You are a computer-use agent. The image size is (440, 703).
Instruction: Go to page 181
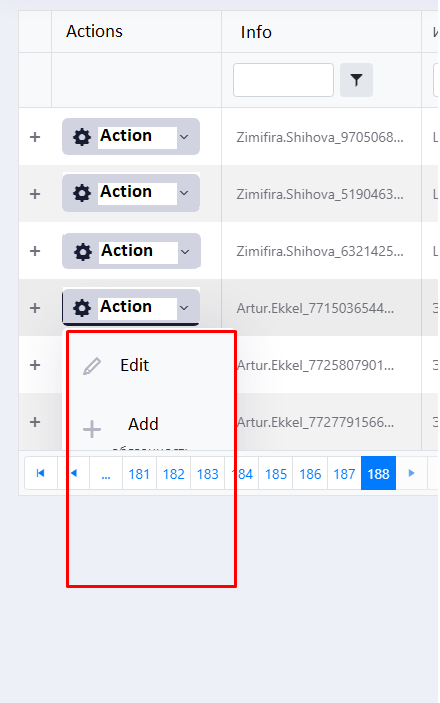[x=139, y=473]
